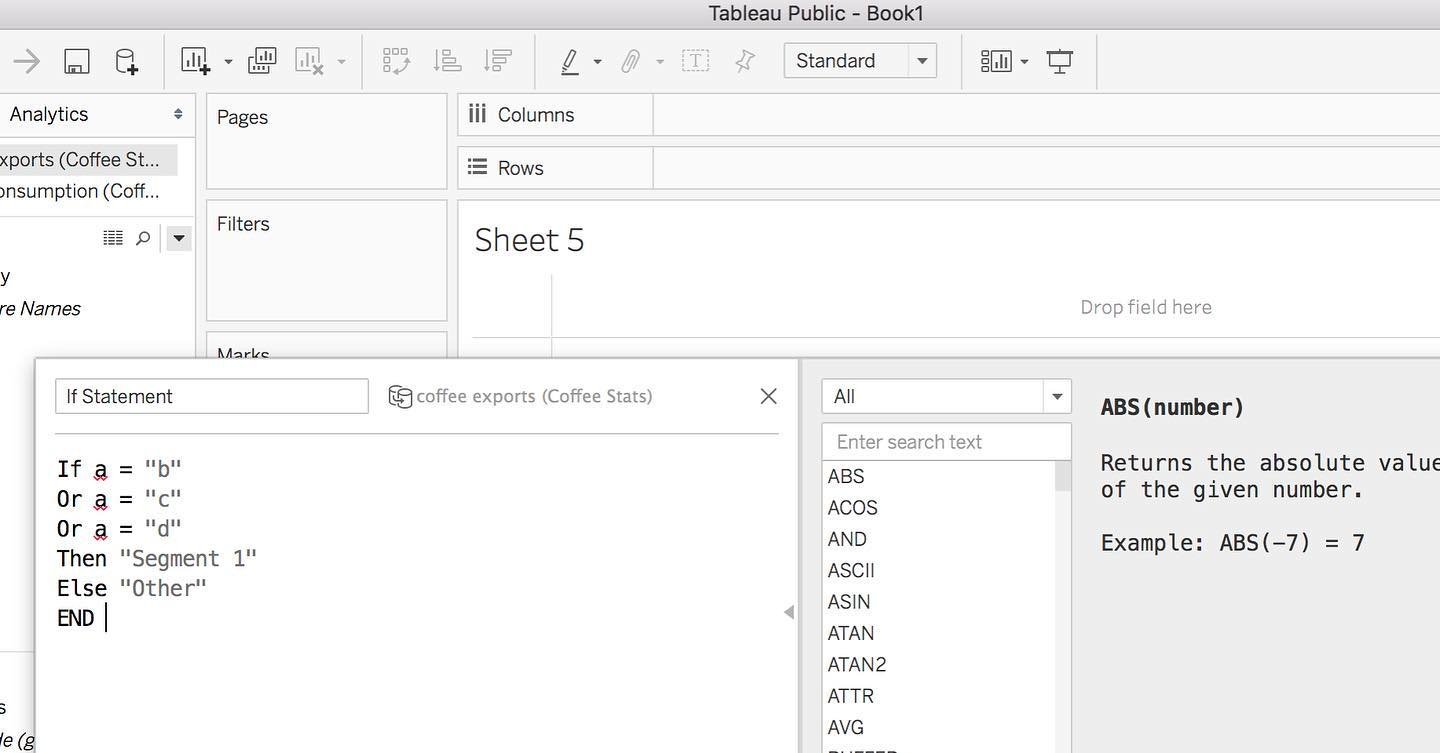Click the Swap rows and columns icon
This screenshot has height=753, width=1440.
coord(396,61)
